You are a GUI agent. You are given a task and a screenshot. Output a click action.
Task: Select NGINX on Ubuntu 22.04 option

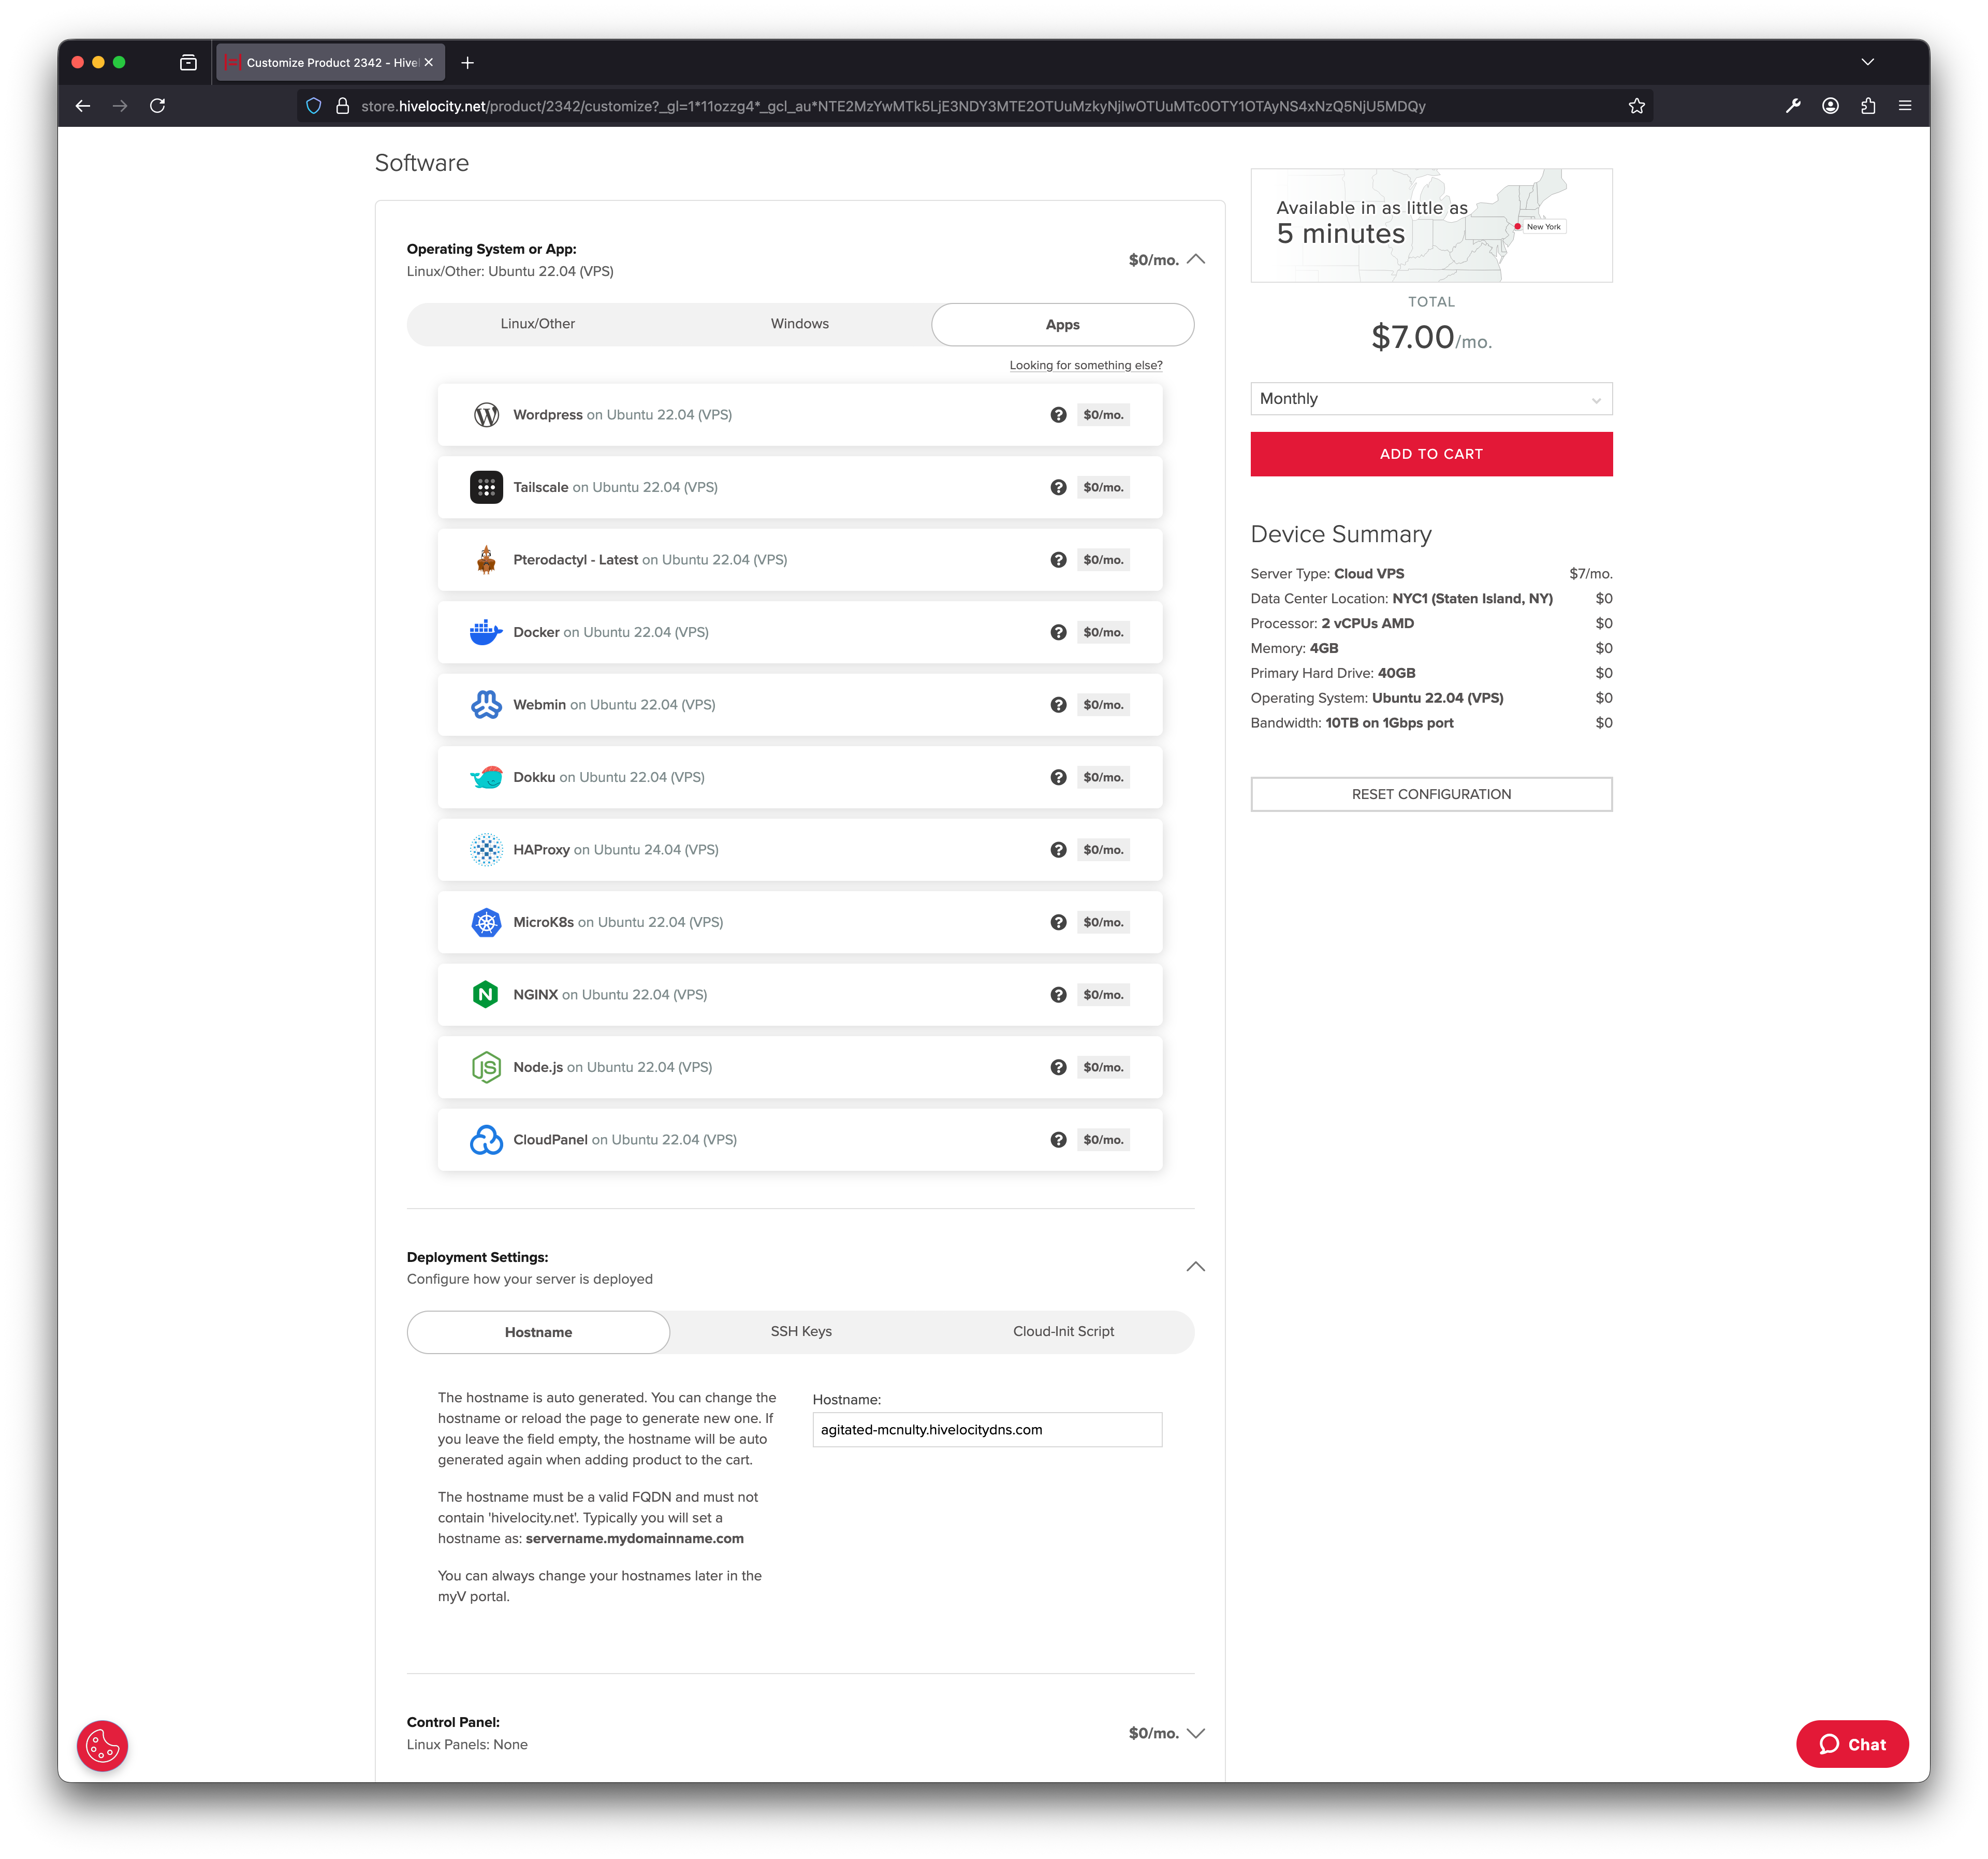pyautogui.click(x=799, y=995)
